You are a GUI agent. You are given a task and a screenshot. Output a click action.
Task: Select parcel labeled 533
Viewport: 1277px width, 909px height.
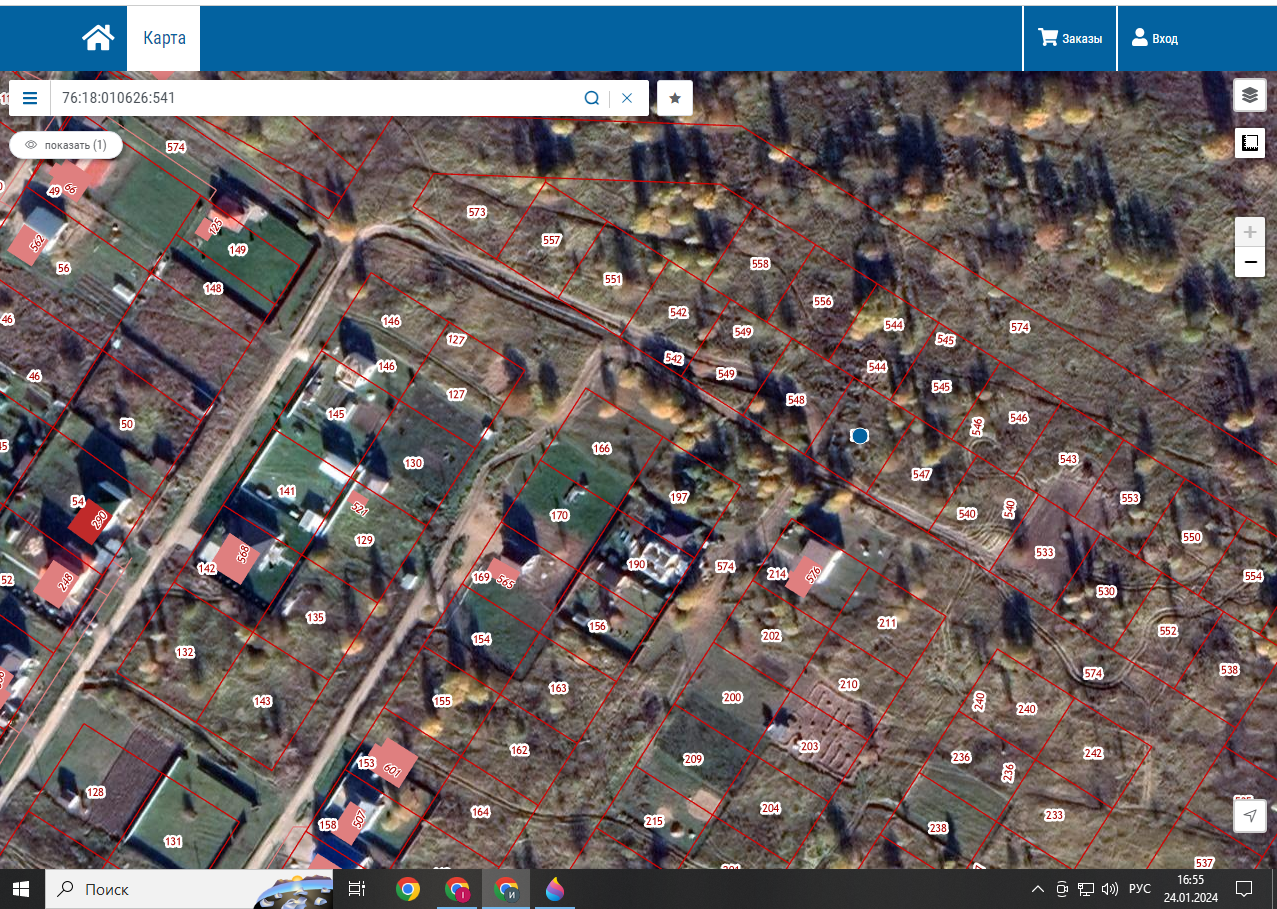click(1045, 552)
